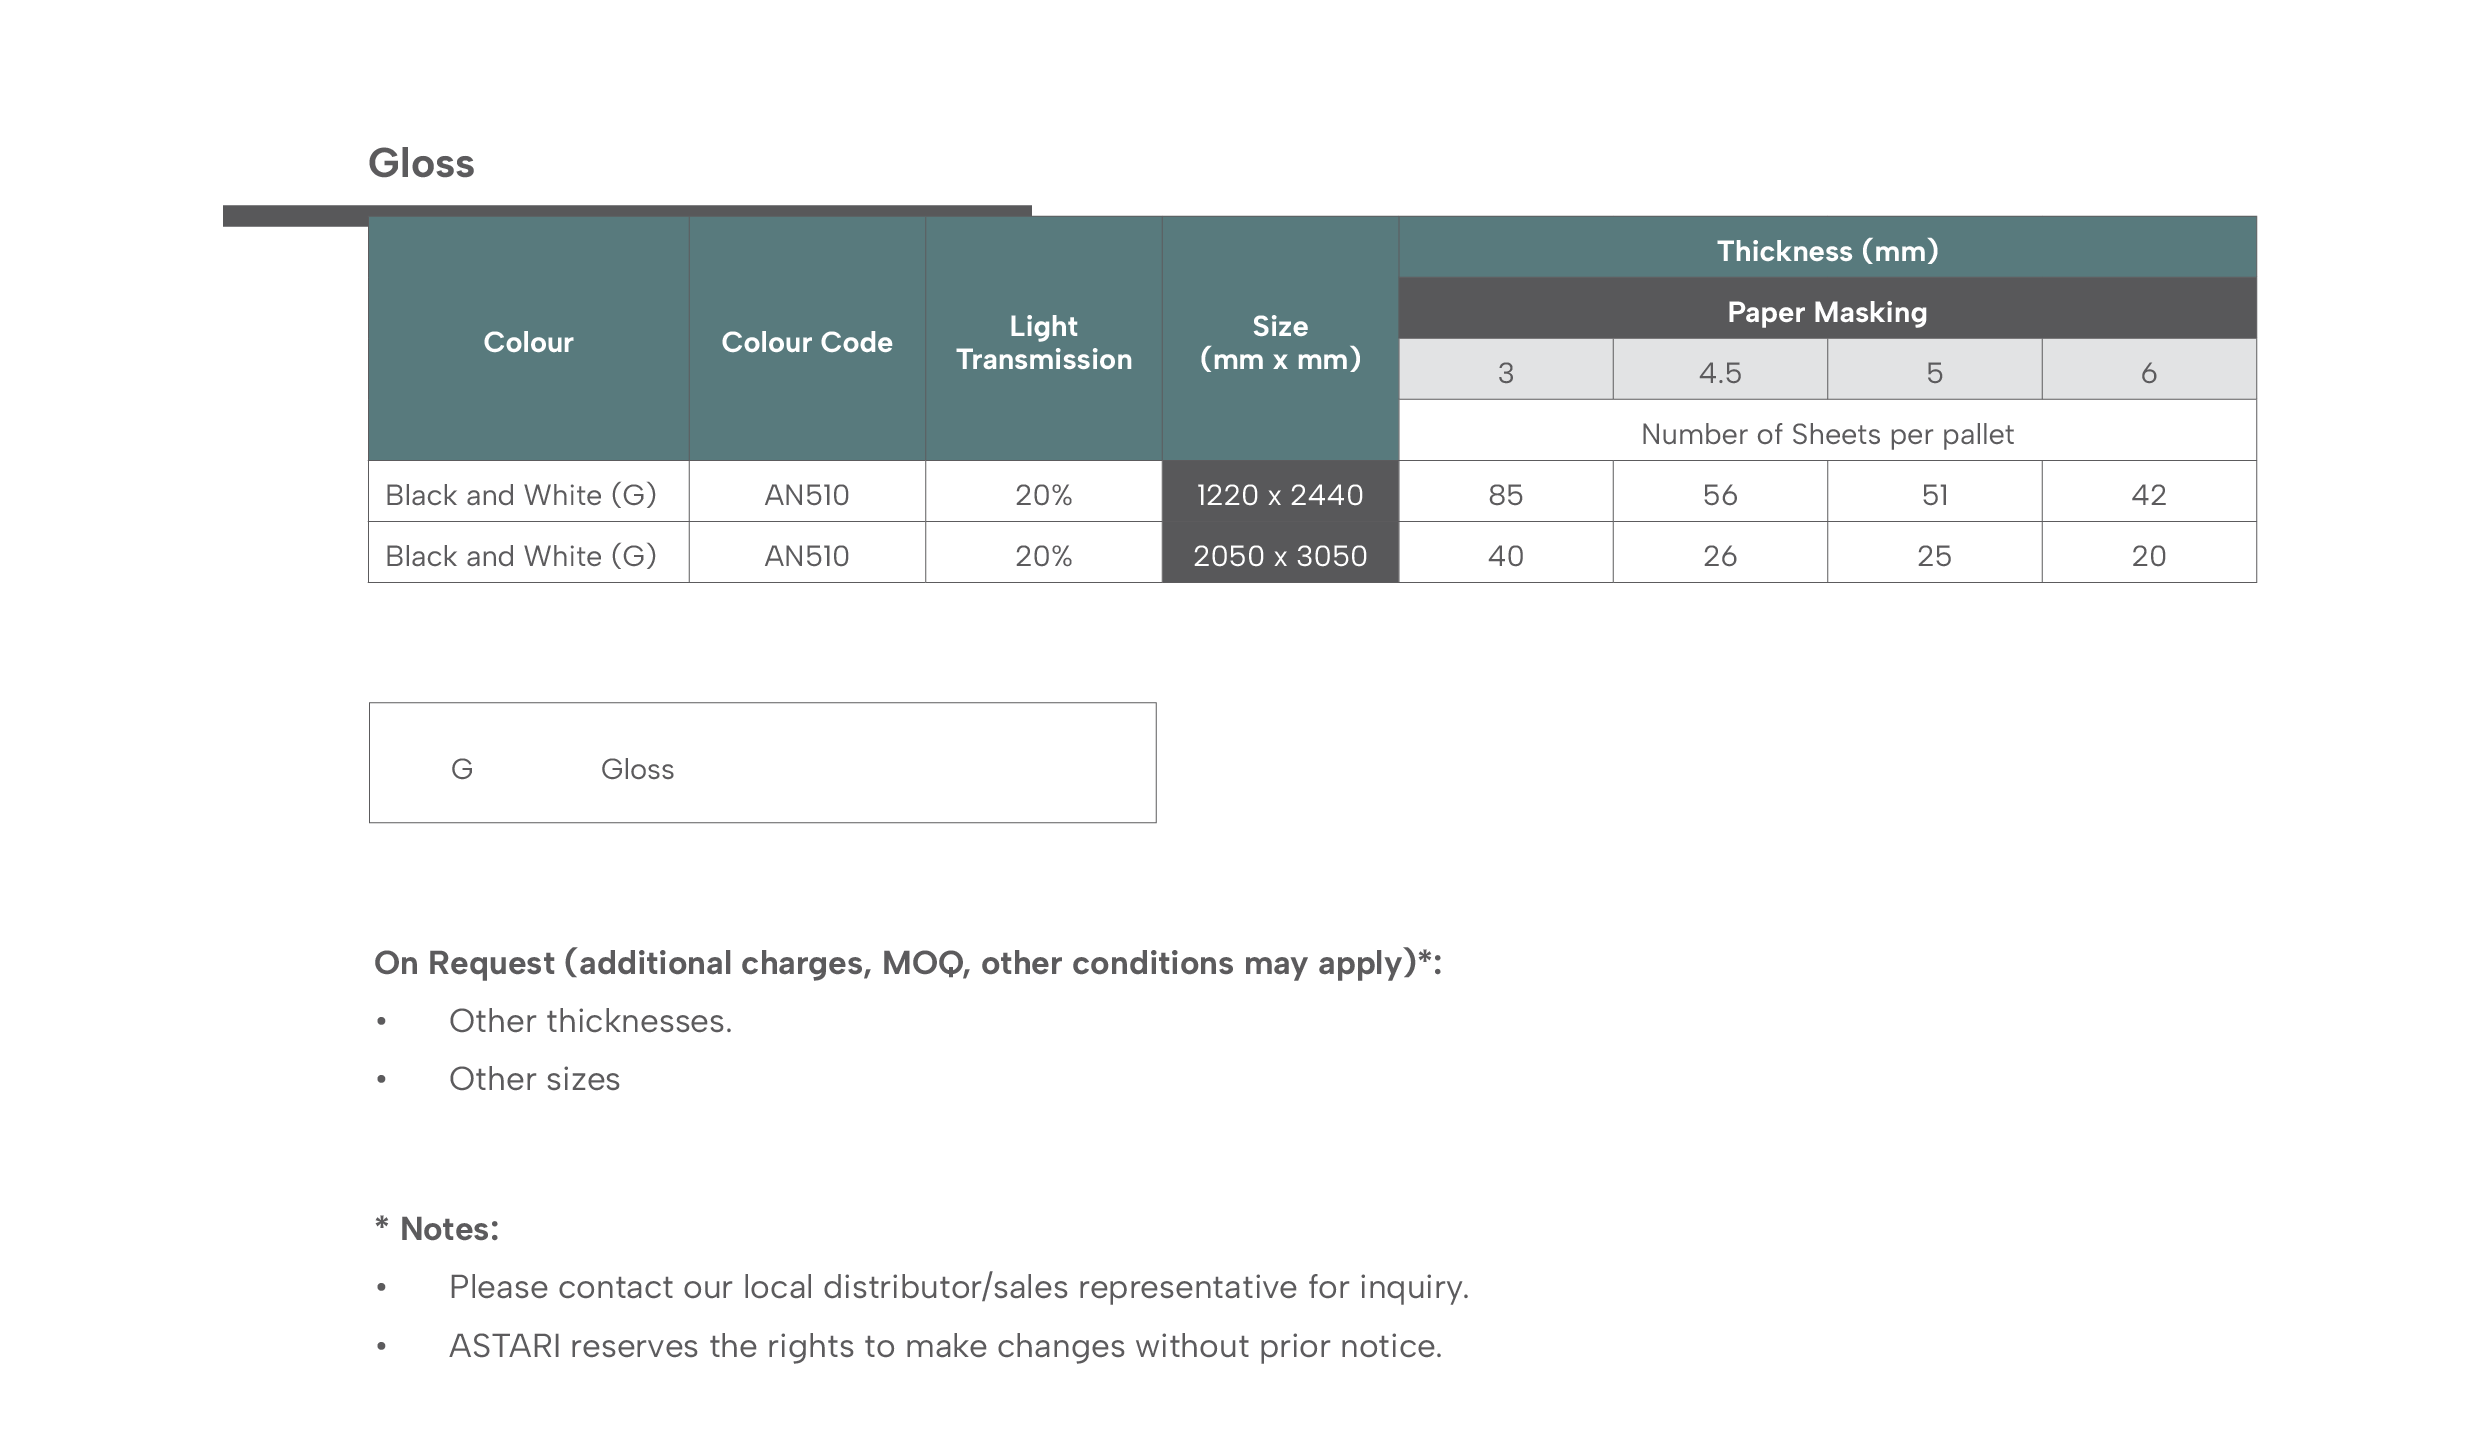Click the value 85 in first row
The height and width of the screenshot is (1444, 2481).
(1506, 492)
